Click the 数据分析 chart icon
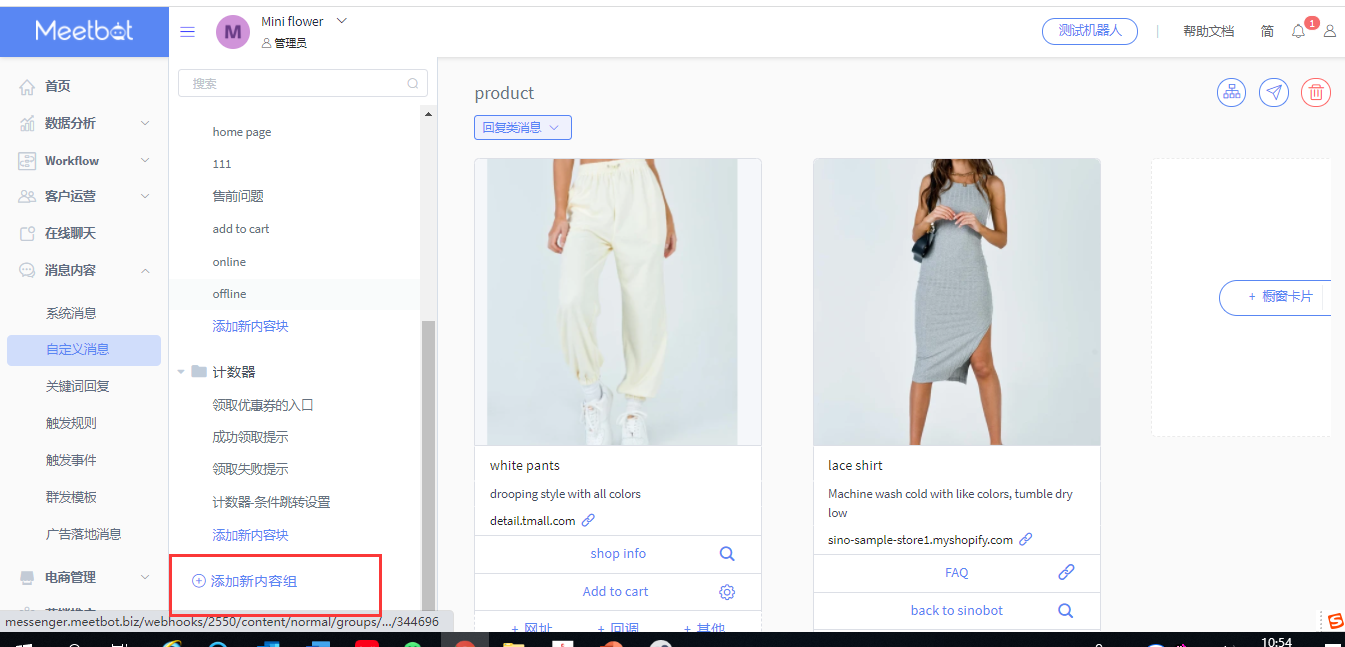Screen dimensions: 1345x647 (x=27, y=124)
